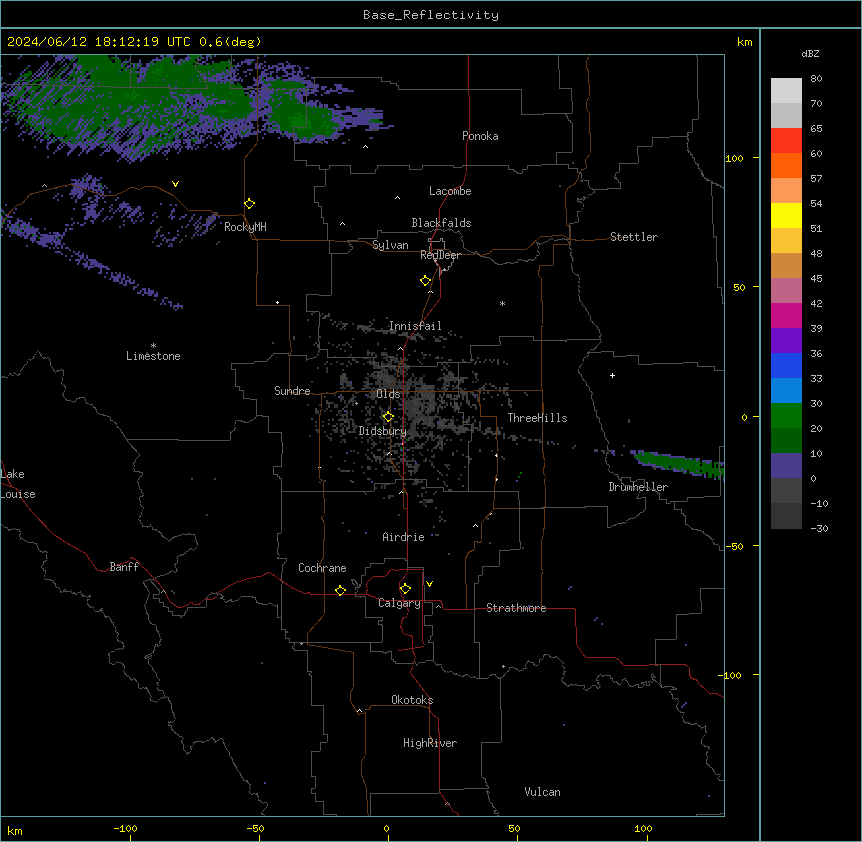Click the Innisfail city label
This screenshot has height=842, width=862.
(415, 326)
